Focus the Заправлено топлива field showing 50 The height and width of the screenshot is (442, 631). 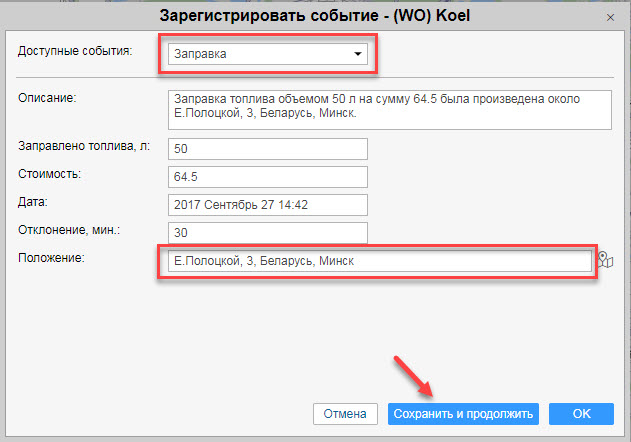[268, 149]
